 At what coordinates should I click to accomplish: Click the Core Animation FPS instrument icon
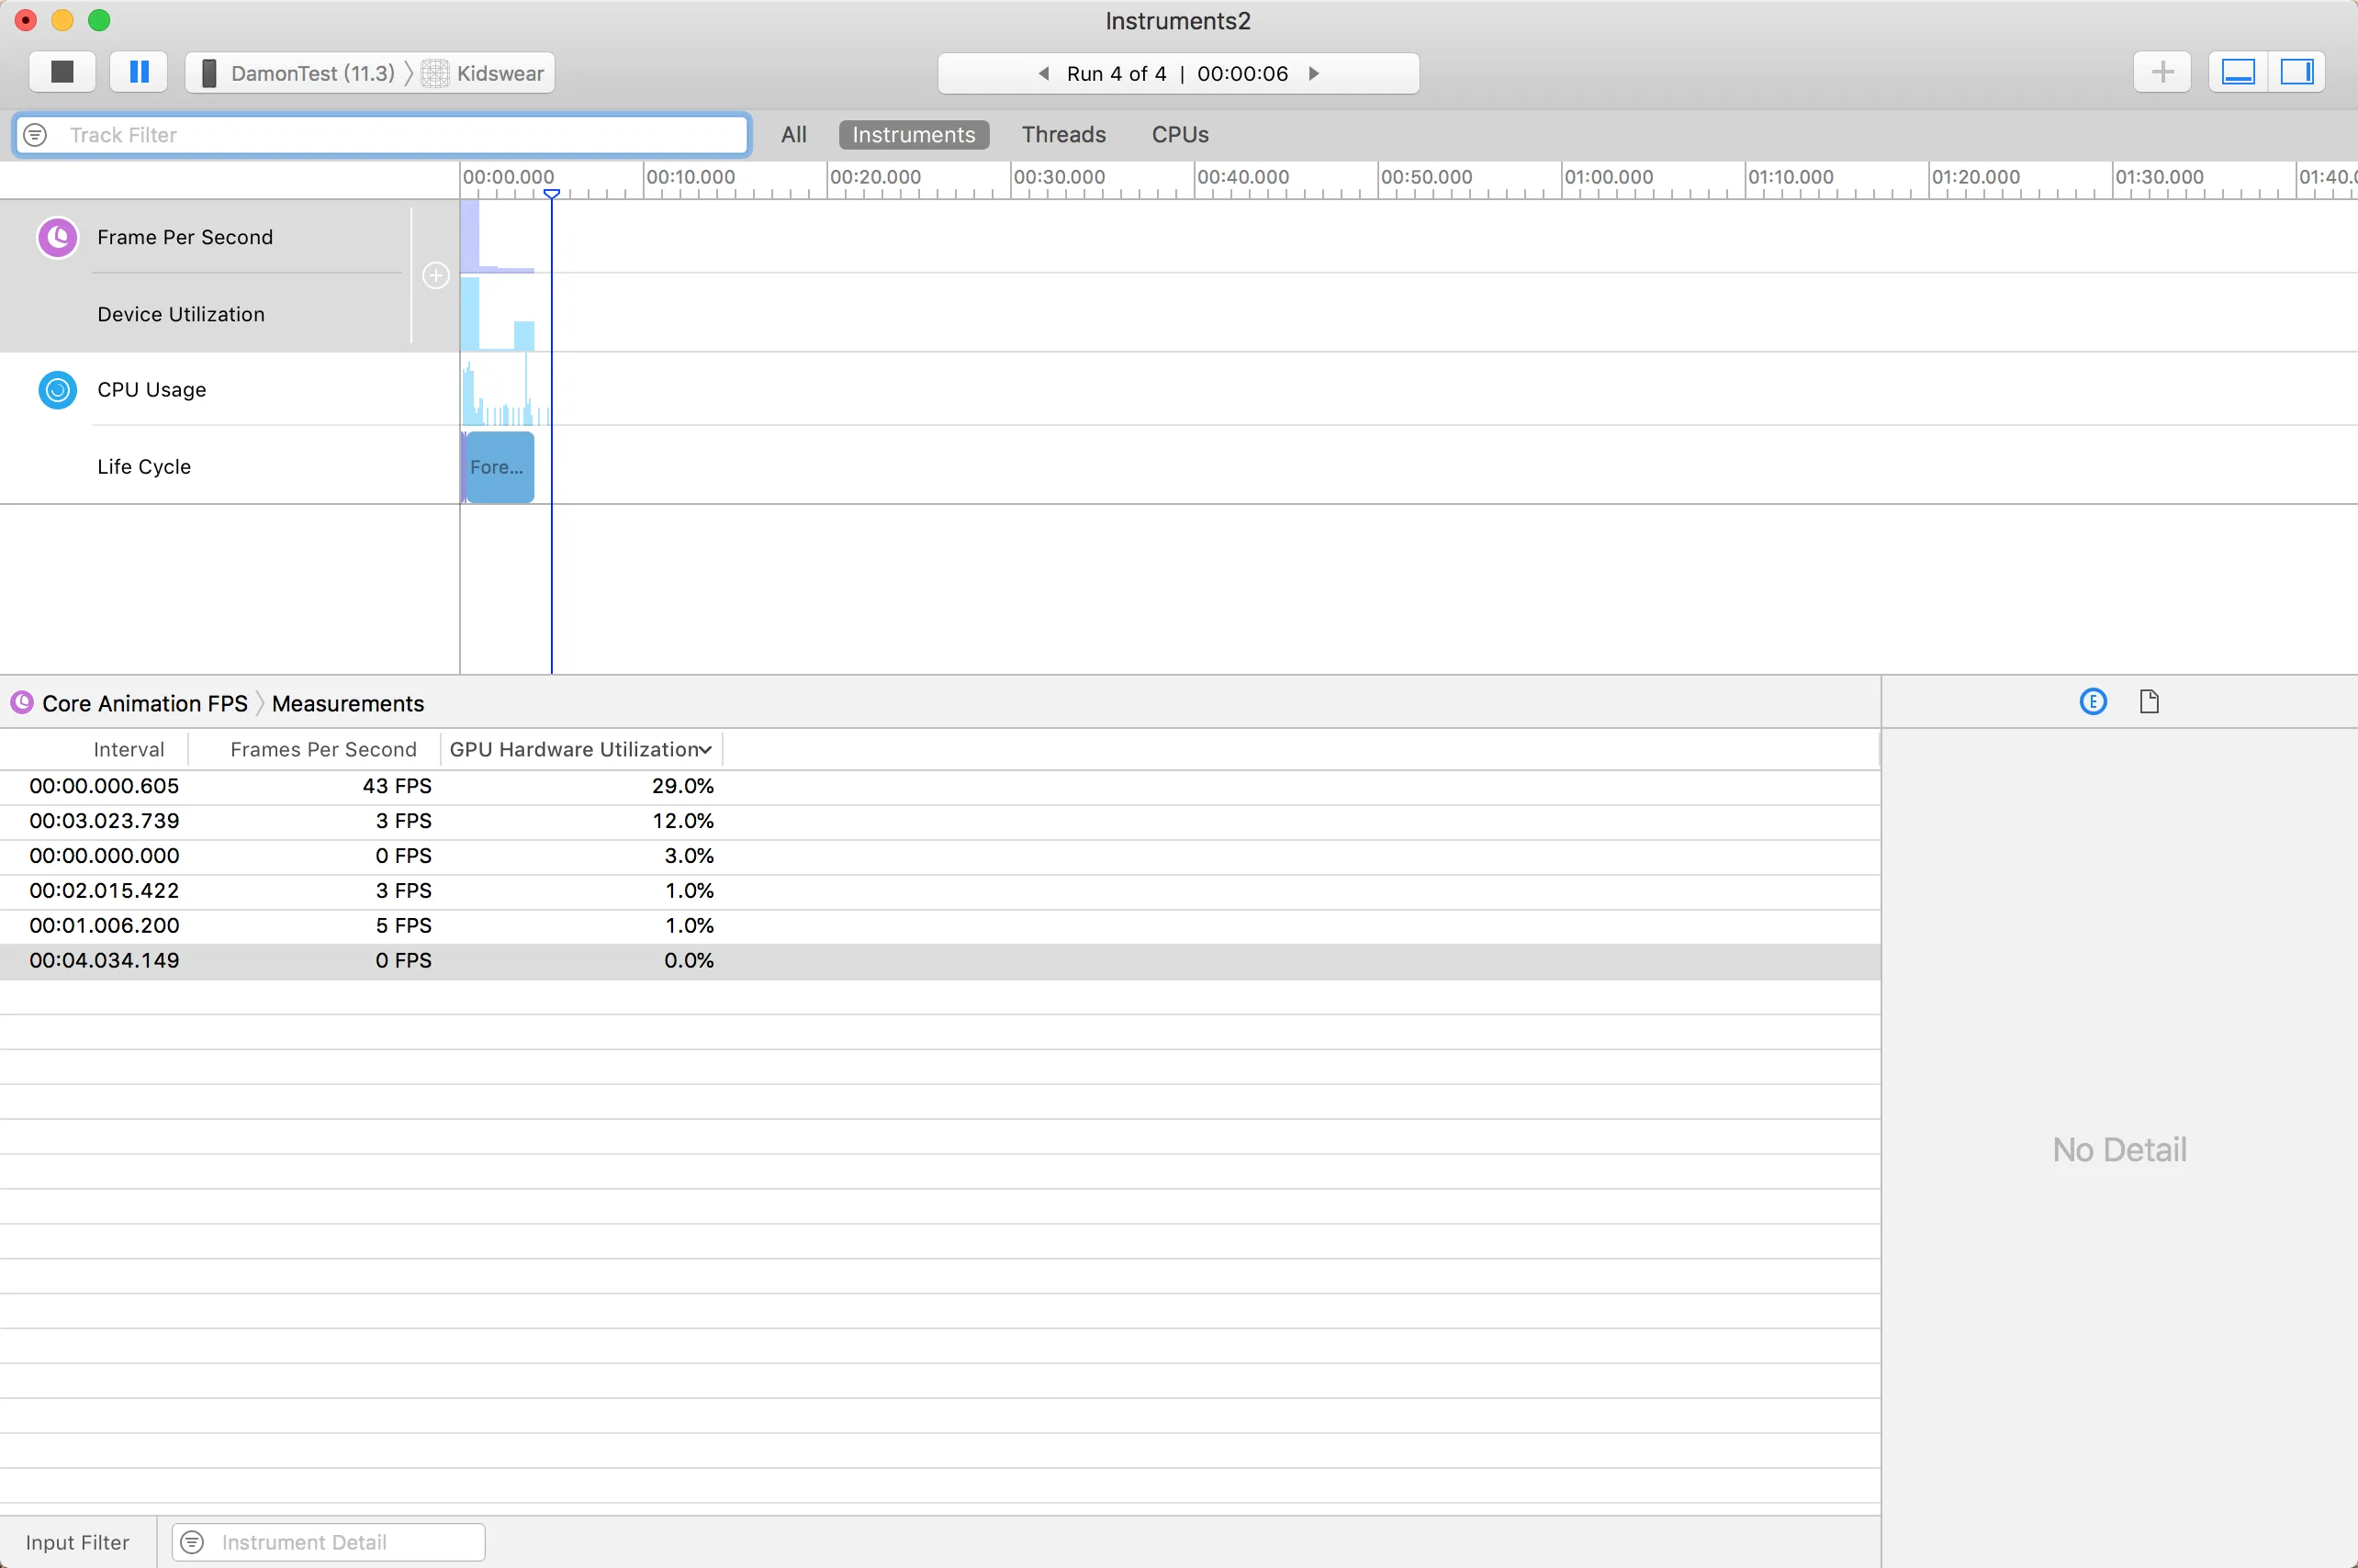(57, 238)
